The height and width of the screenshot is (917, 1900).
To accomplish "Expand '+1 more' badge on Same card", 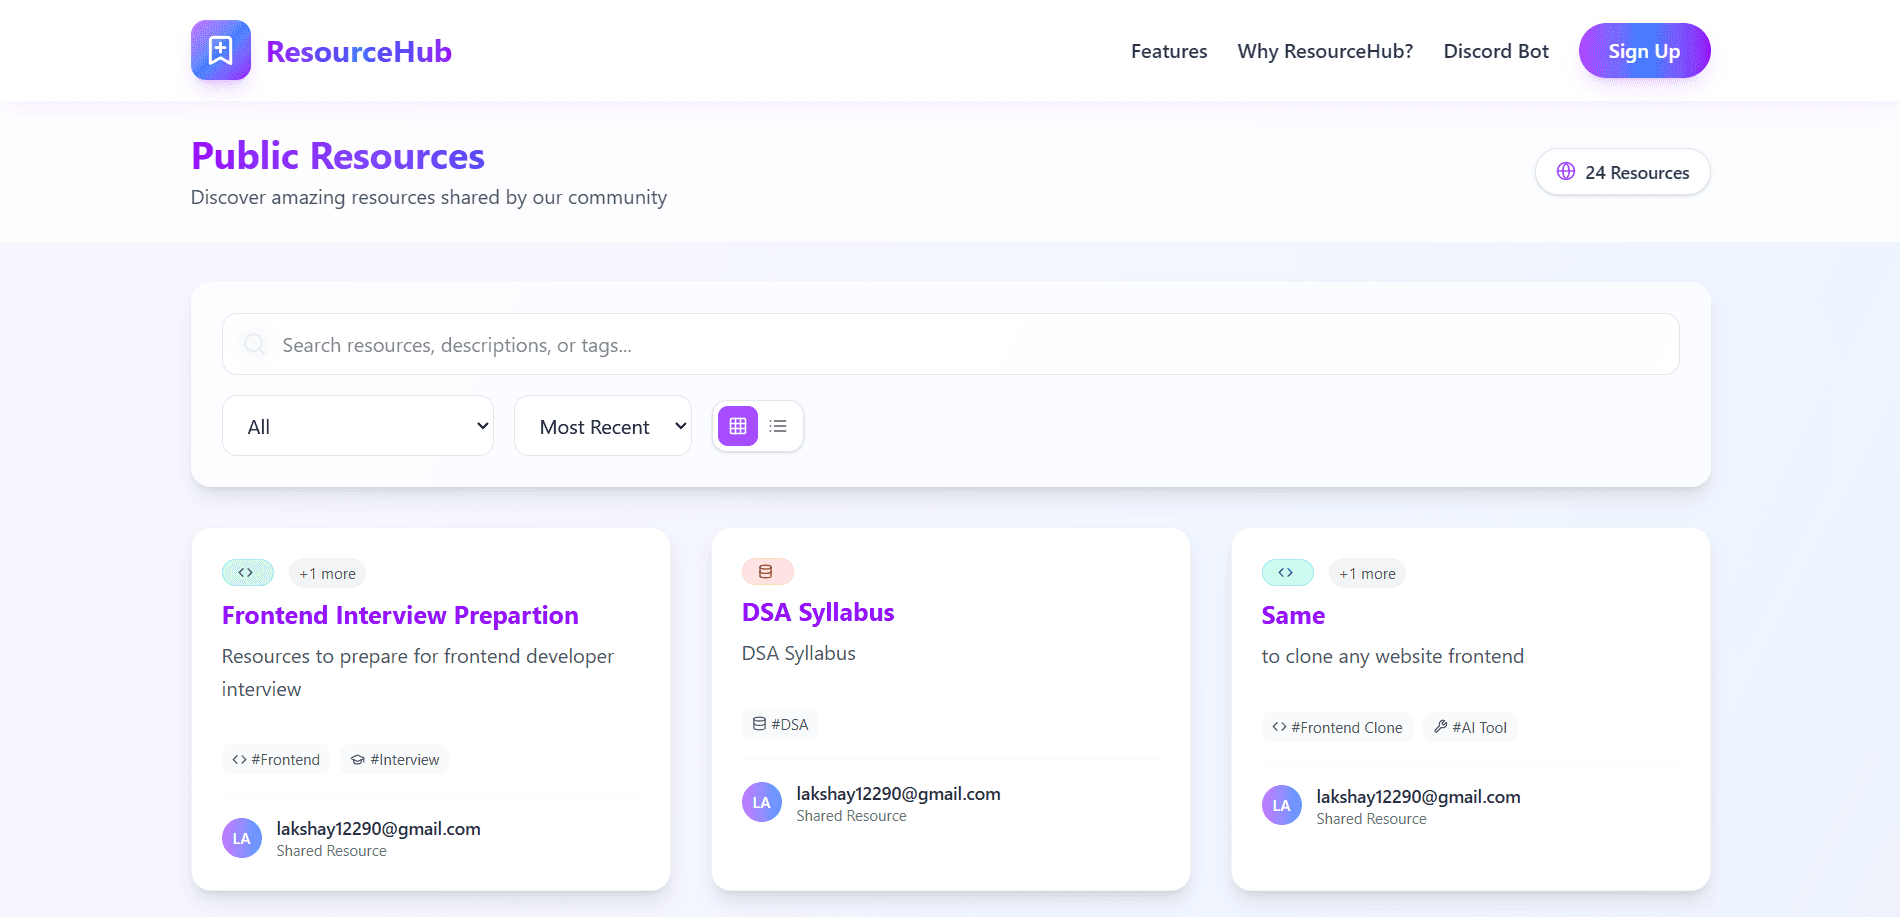I will click(x=1367, y=573).
